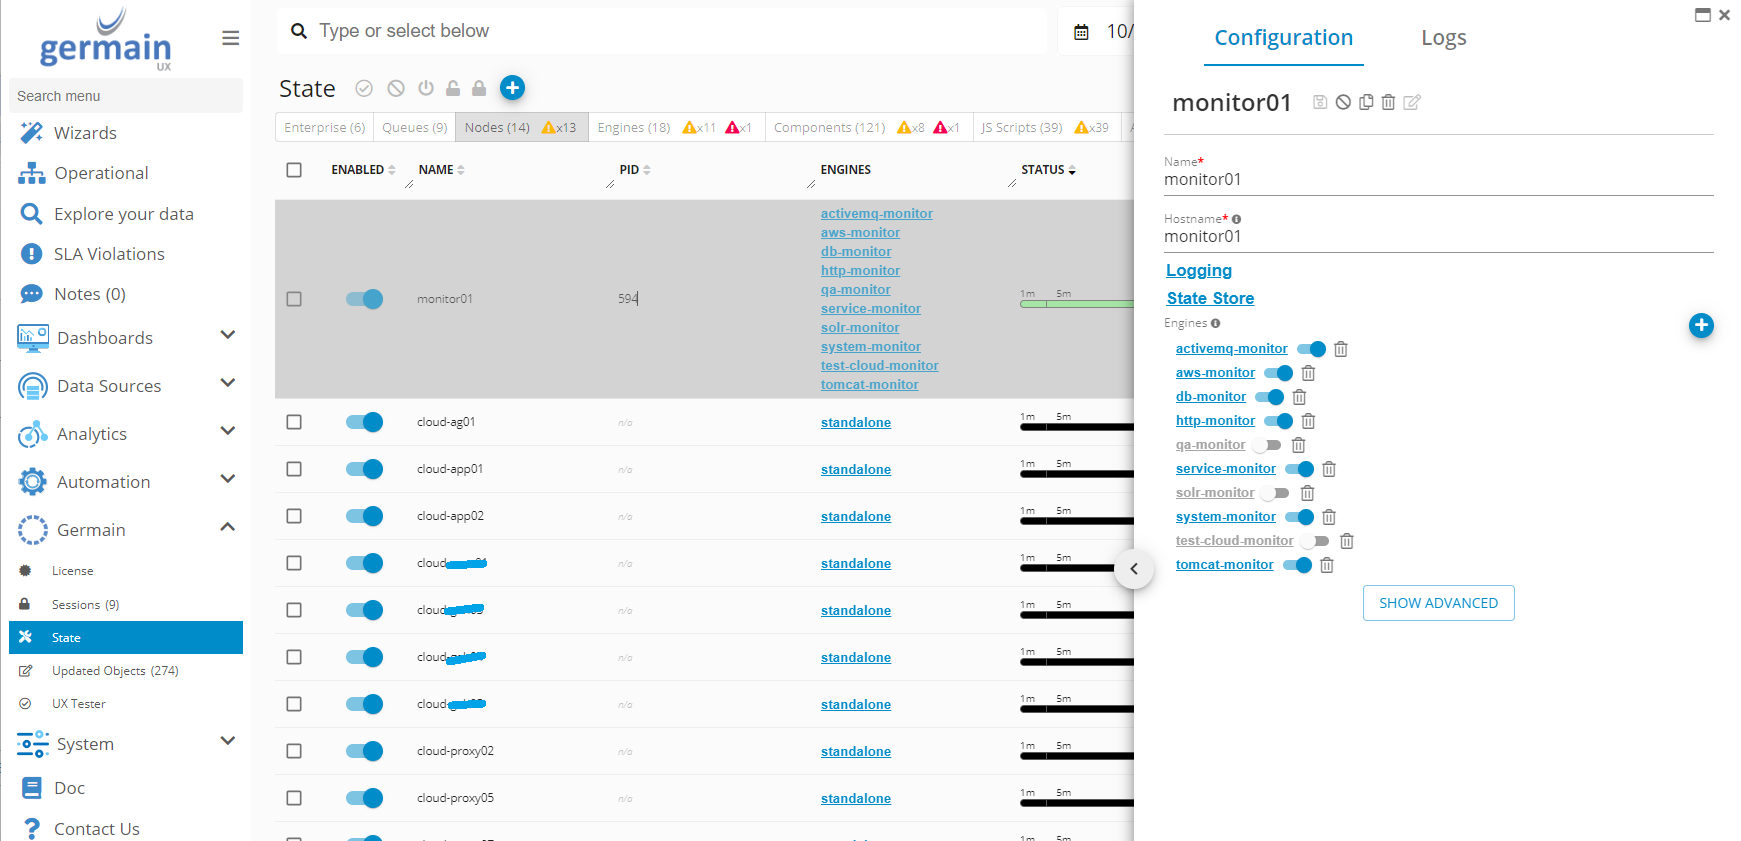Click the copy icon next to monitor01

(1366, 102)
